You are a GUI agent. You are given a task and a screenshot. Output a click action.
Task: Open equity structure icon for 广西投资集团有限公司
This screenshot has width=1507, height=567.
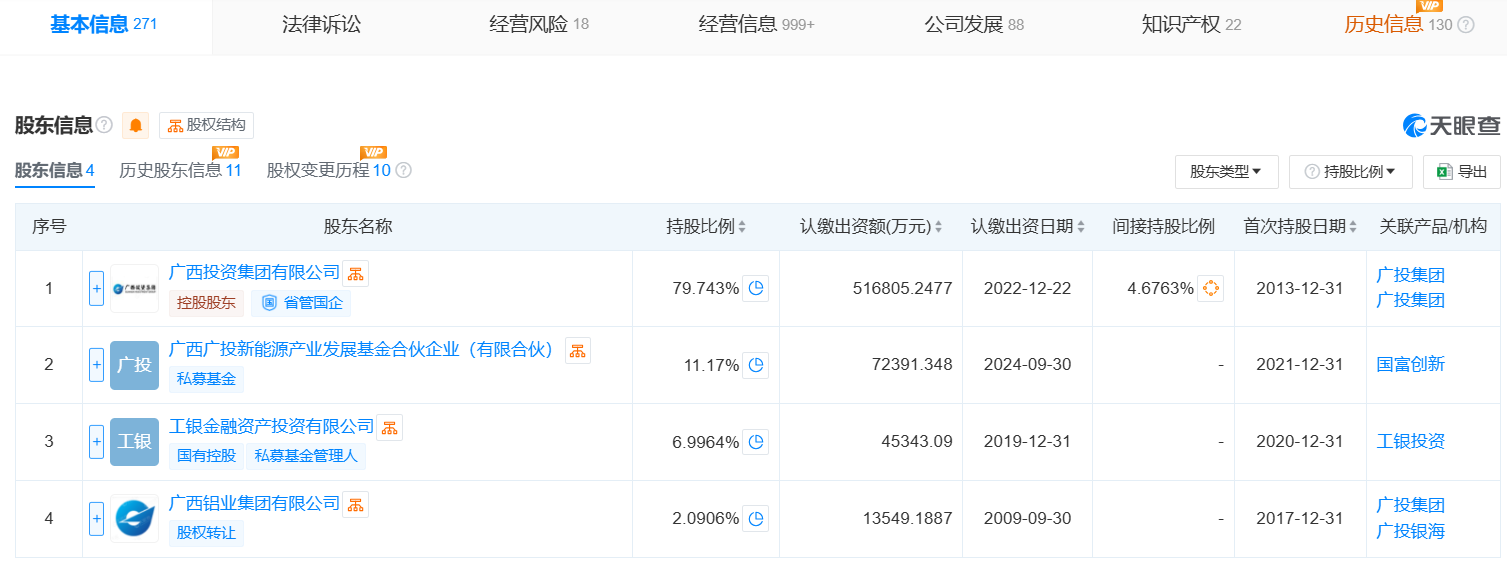point(356,273)
